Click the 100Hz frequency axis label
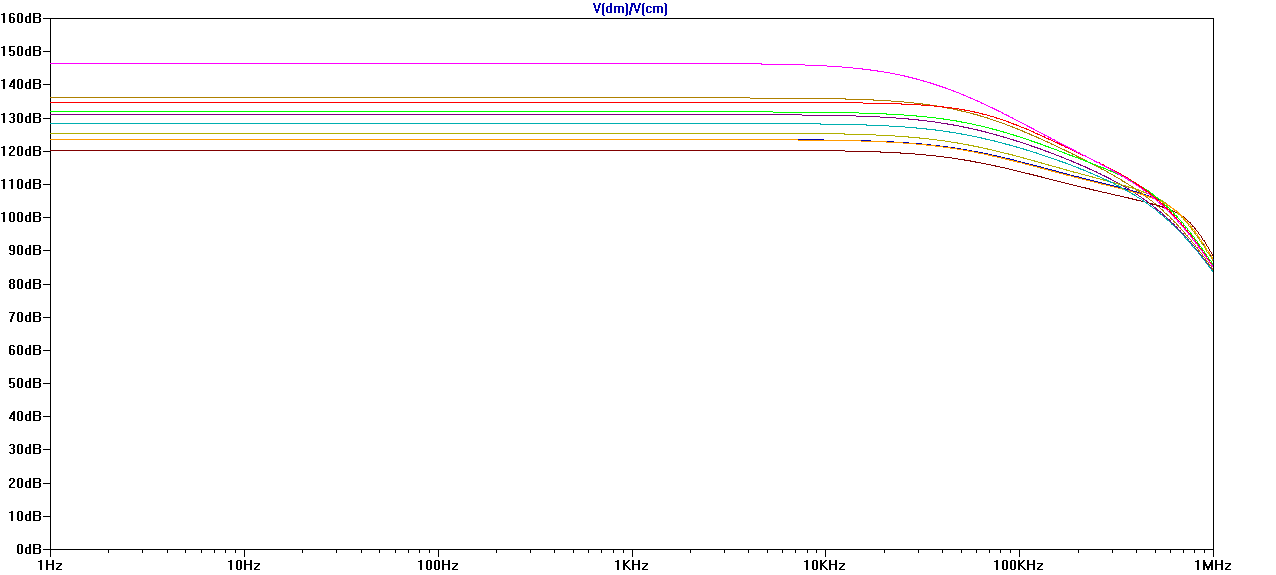 pyautogui.click(x=438, y=566)
